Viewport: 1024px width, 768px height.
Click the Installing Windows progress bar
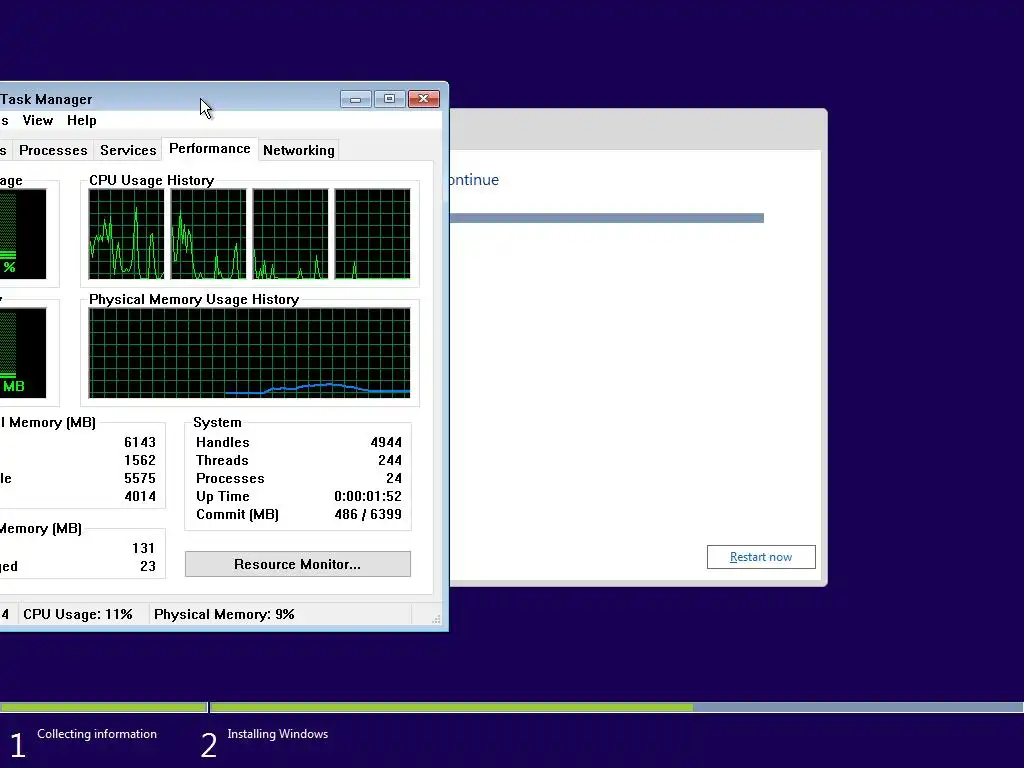pyautogui.click(x=616, y=707)
